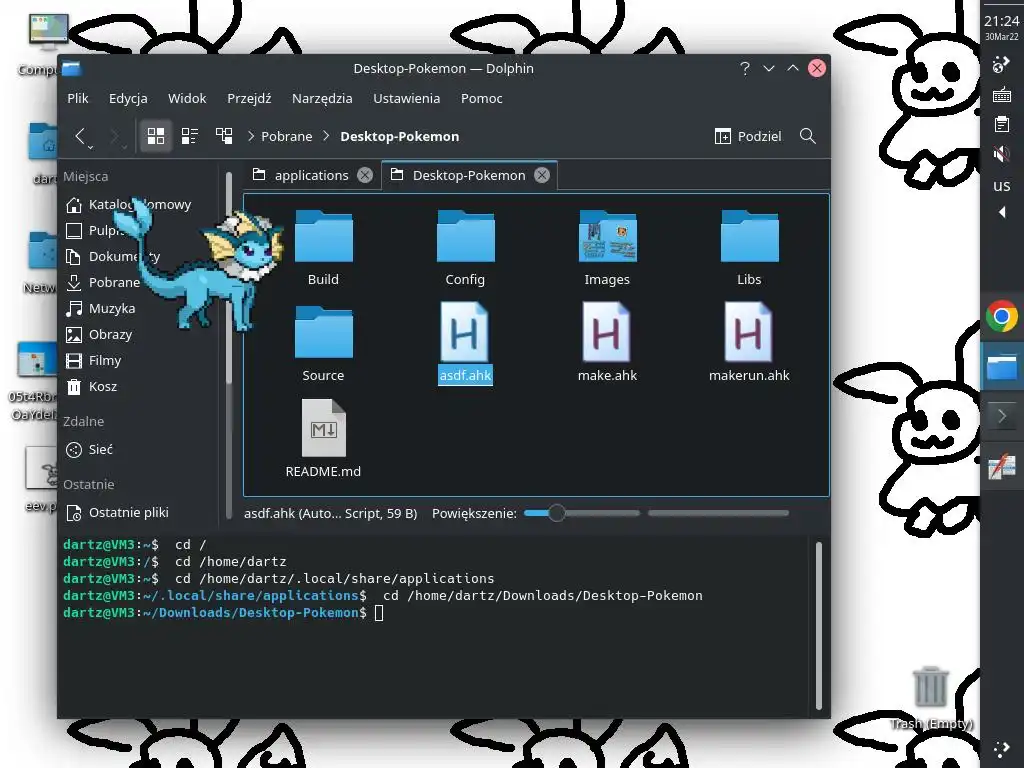Select the Source folder

tap(323, 344)
